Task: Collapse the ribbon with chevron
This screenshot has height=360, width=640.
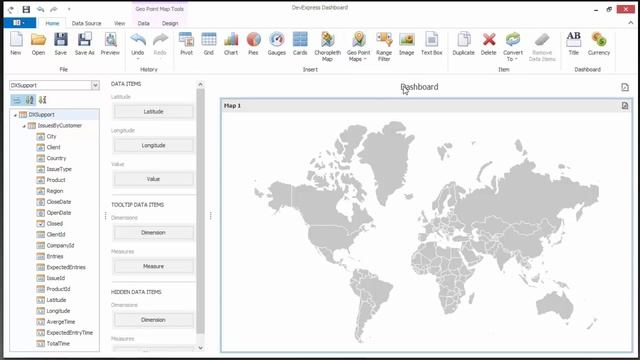Action: 631,23
